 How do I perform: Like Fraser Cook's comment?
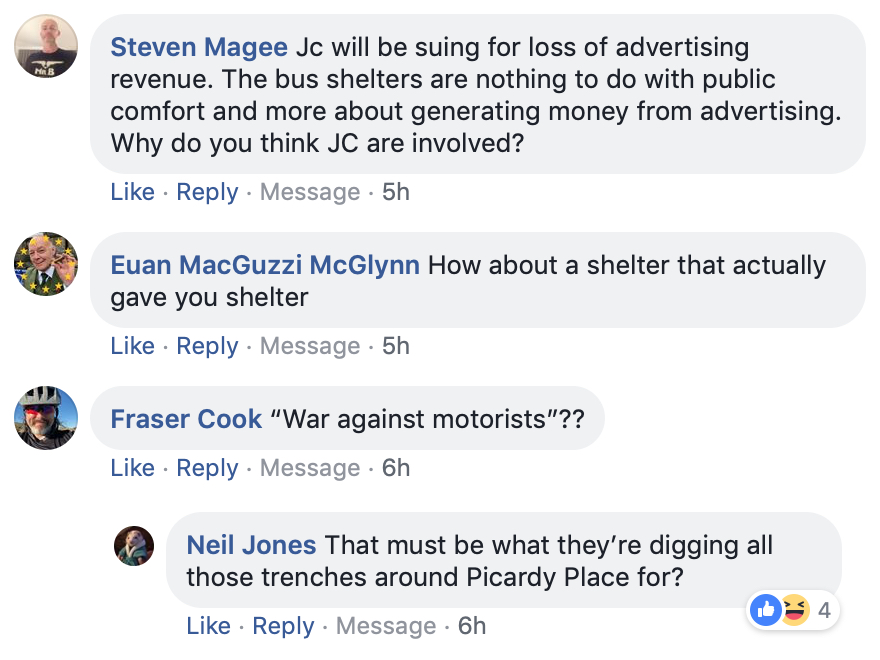[132, 468]
